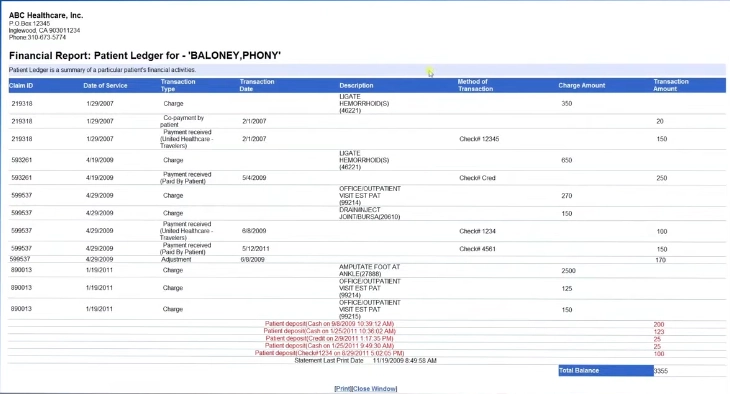This screenshot has height=394, width=730.
Task: Click charge amount 270
Action: (567, 196)
